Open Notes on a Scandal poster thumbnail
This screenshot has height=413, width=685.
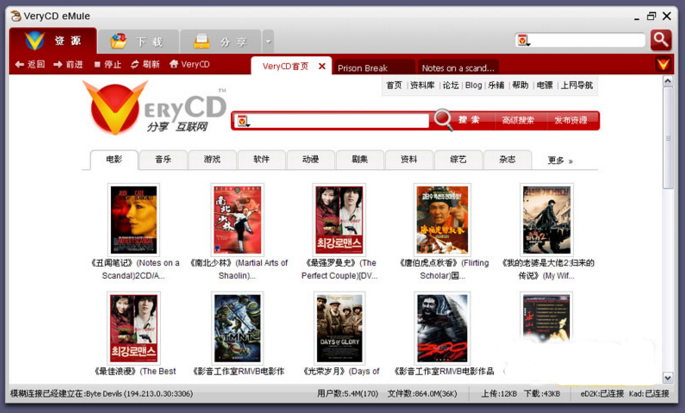pyautogui.click(x=134, y=220)
